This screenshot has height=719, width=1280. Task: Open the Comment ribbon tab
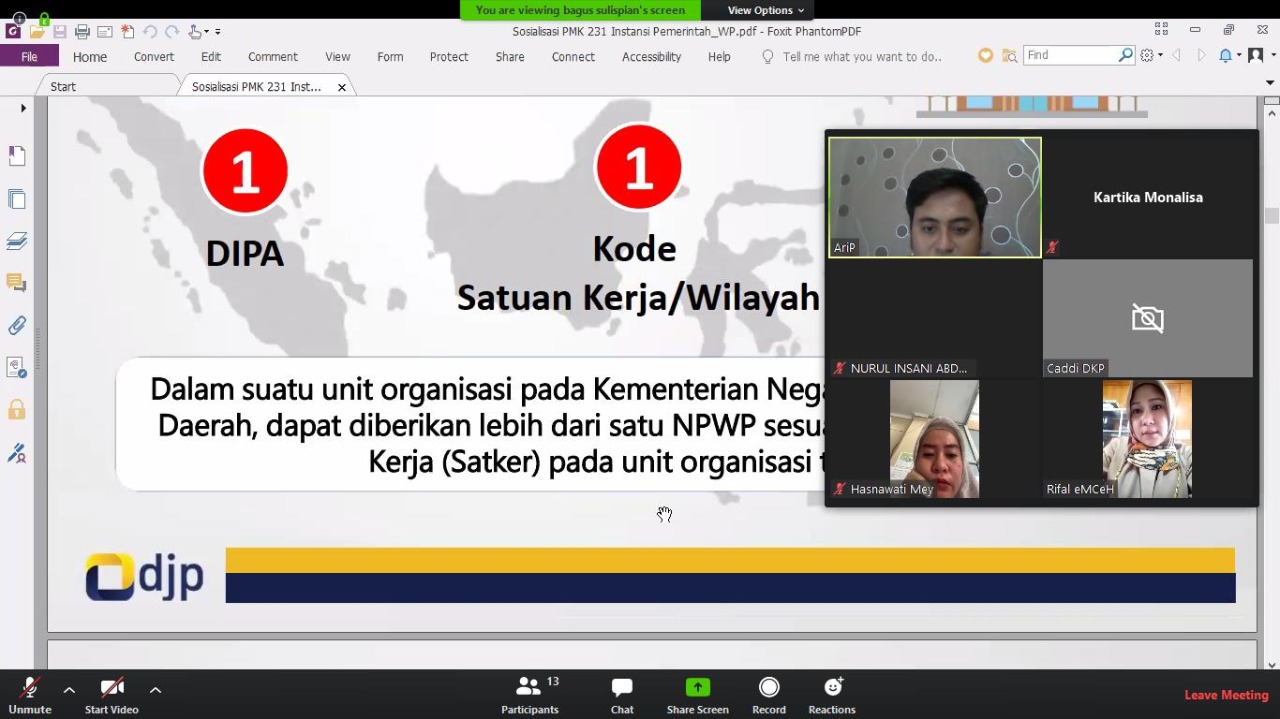pyautogui.click(x=272, y=57)
